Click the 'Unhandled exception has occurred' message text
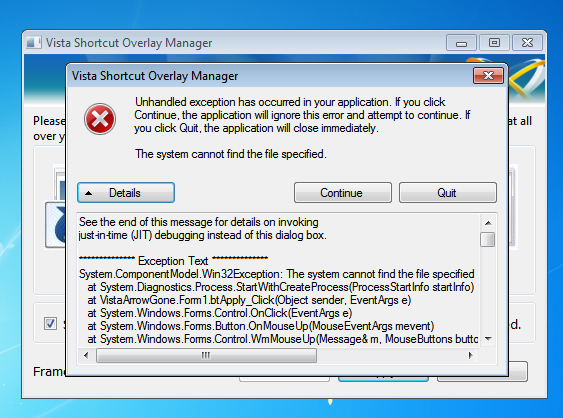The height and width of the screenshot is (418, 563). 302,115
